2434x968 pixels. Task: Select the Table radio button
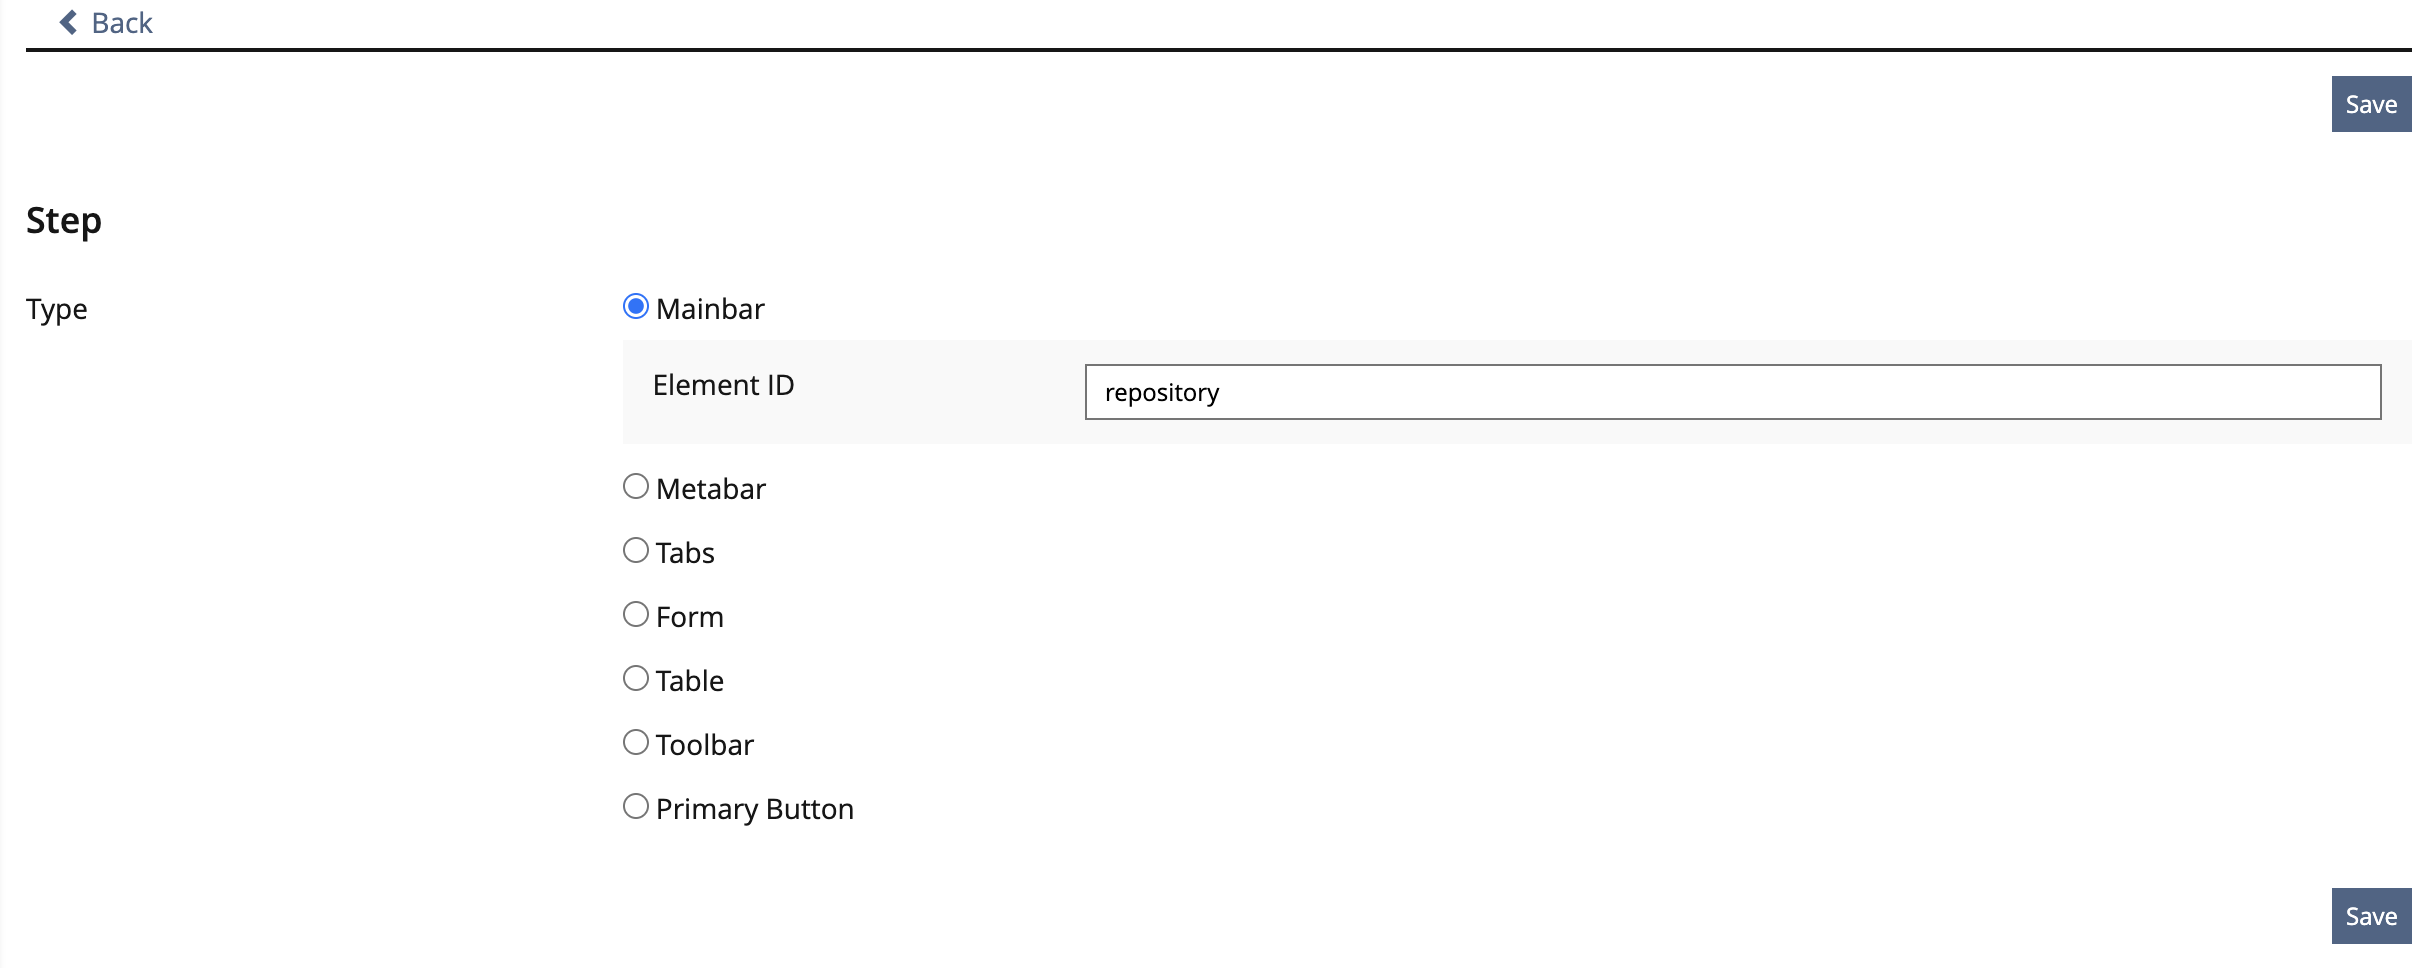pos(636,678)
